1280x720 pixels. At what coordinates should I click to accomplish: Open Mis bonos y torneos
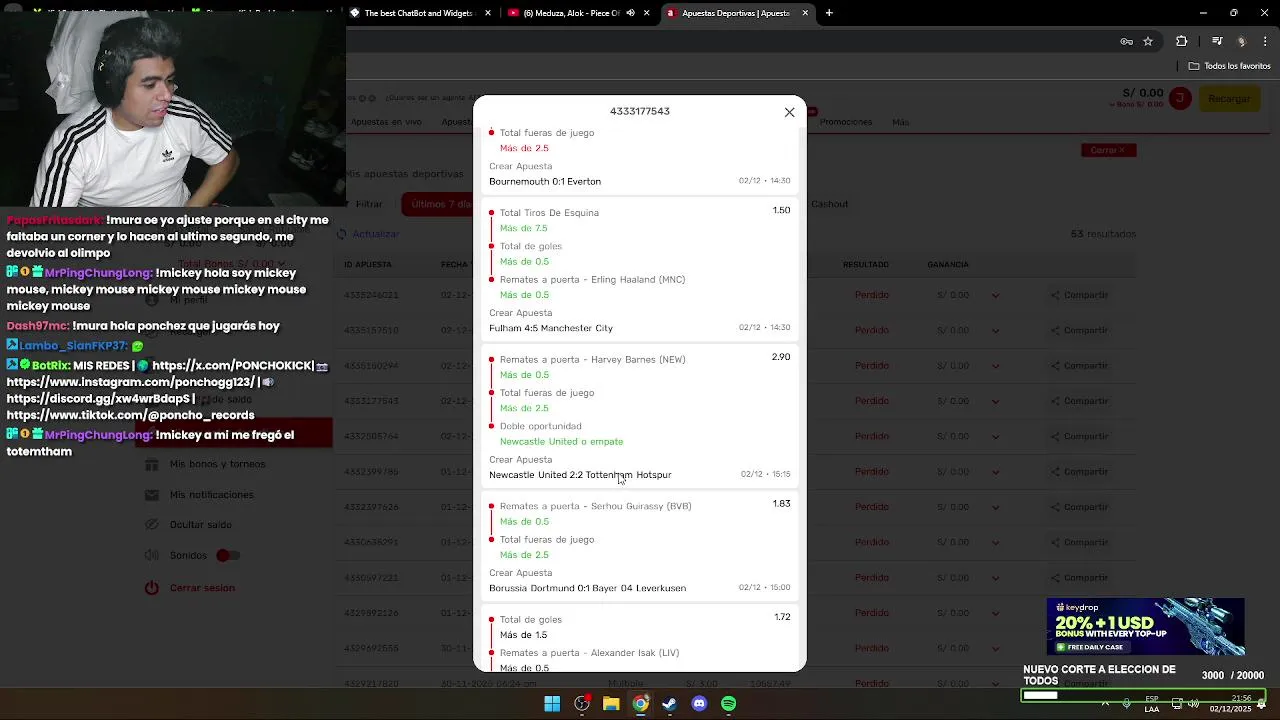[217, 464]
